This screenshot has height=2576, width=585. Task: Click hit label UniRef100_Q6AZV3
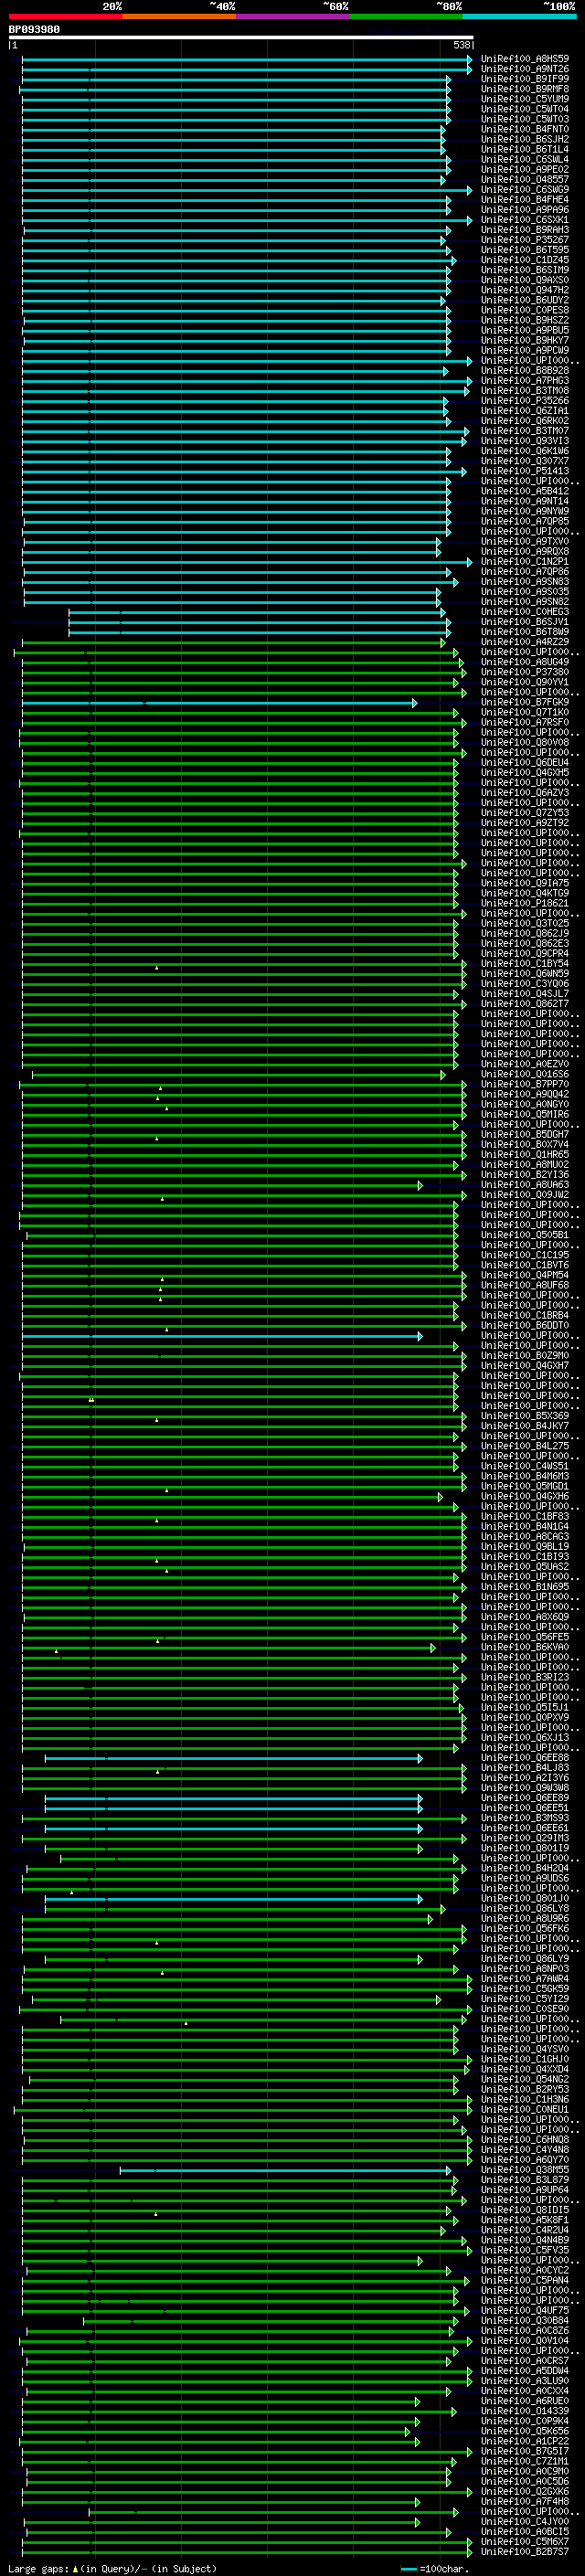point(525,793)
